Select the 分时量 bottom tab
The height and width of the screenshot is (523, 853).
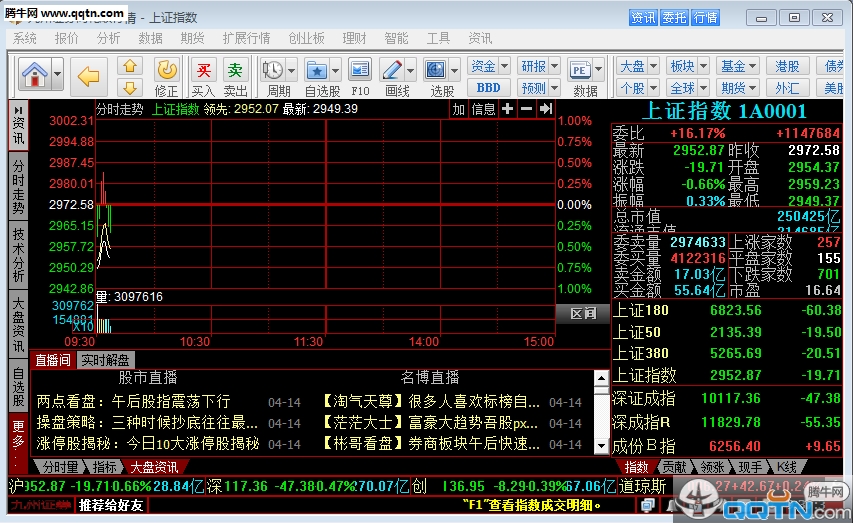(x=60, y=467)
